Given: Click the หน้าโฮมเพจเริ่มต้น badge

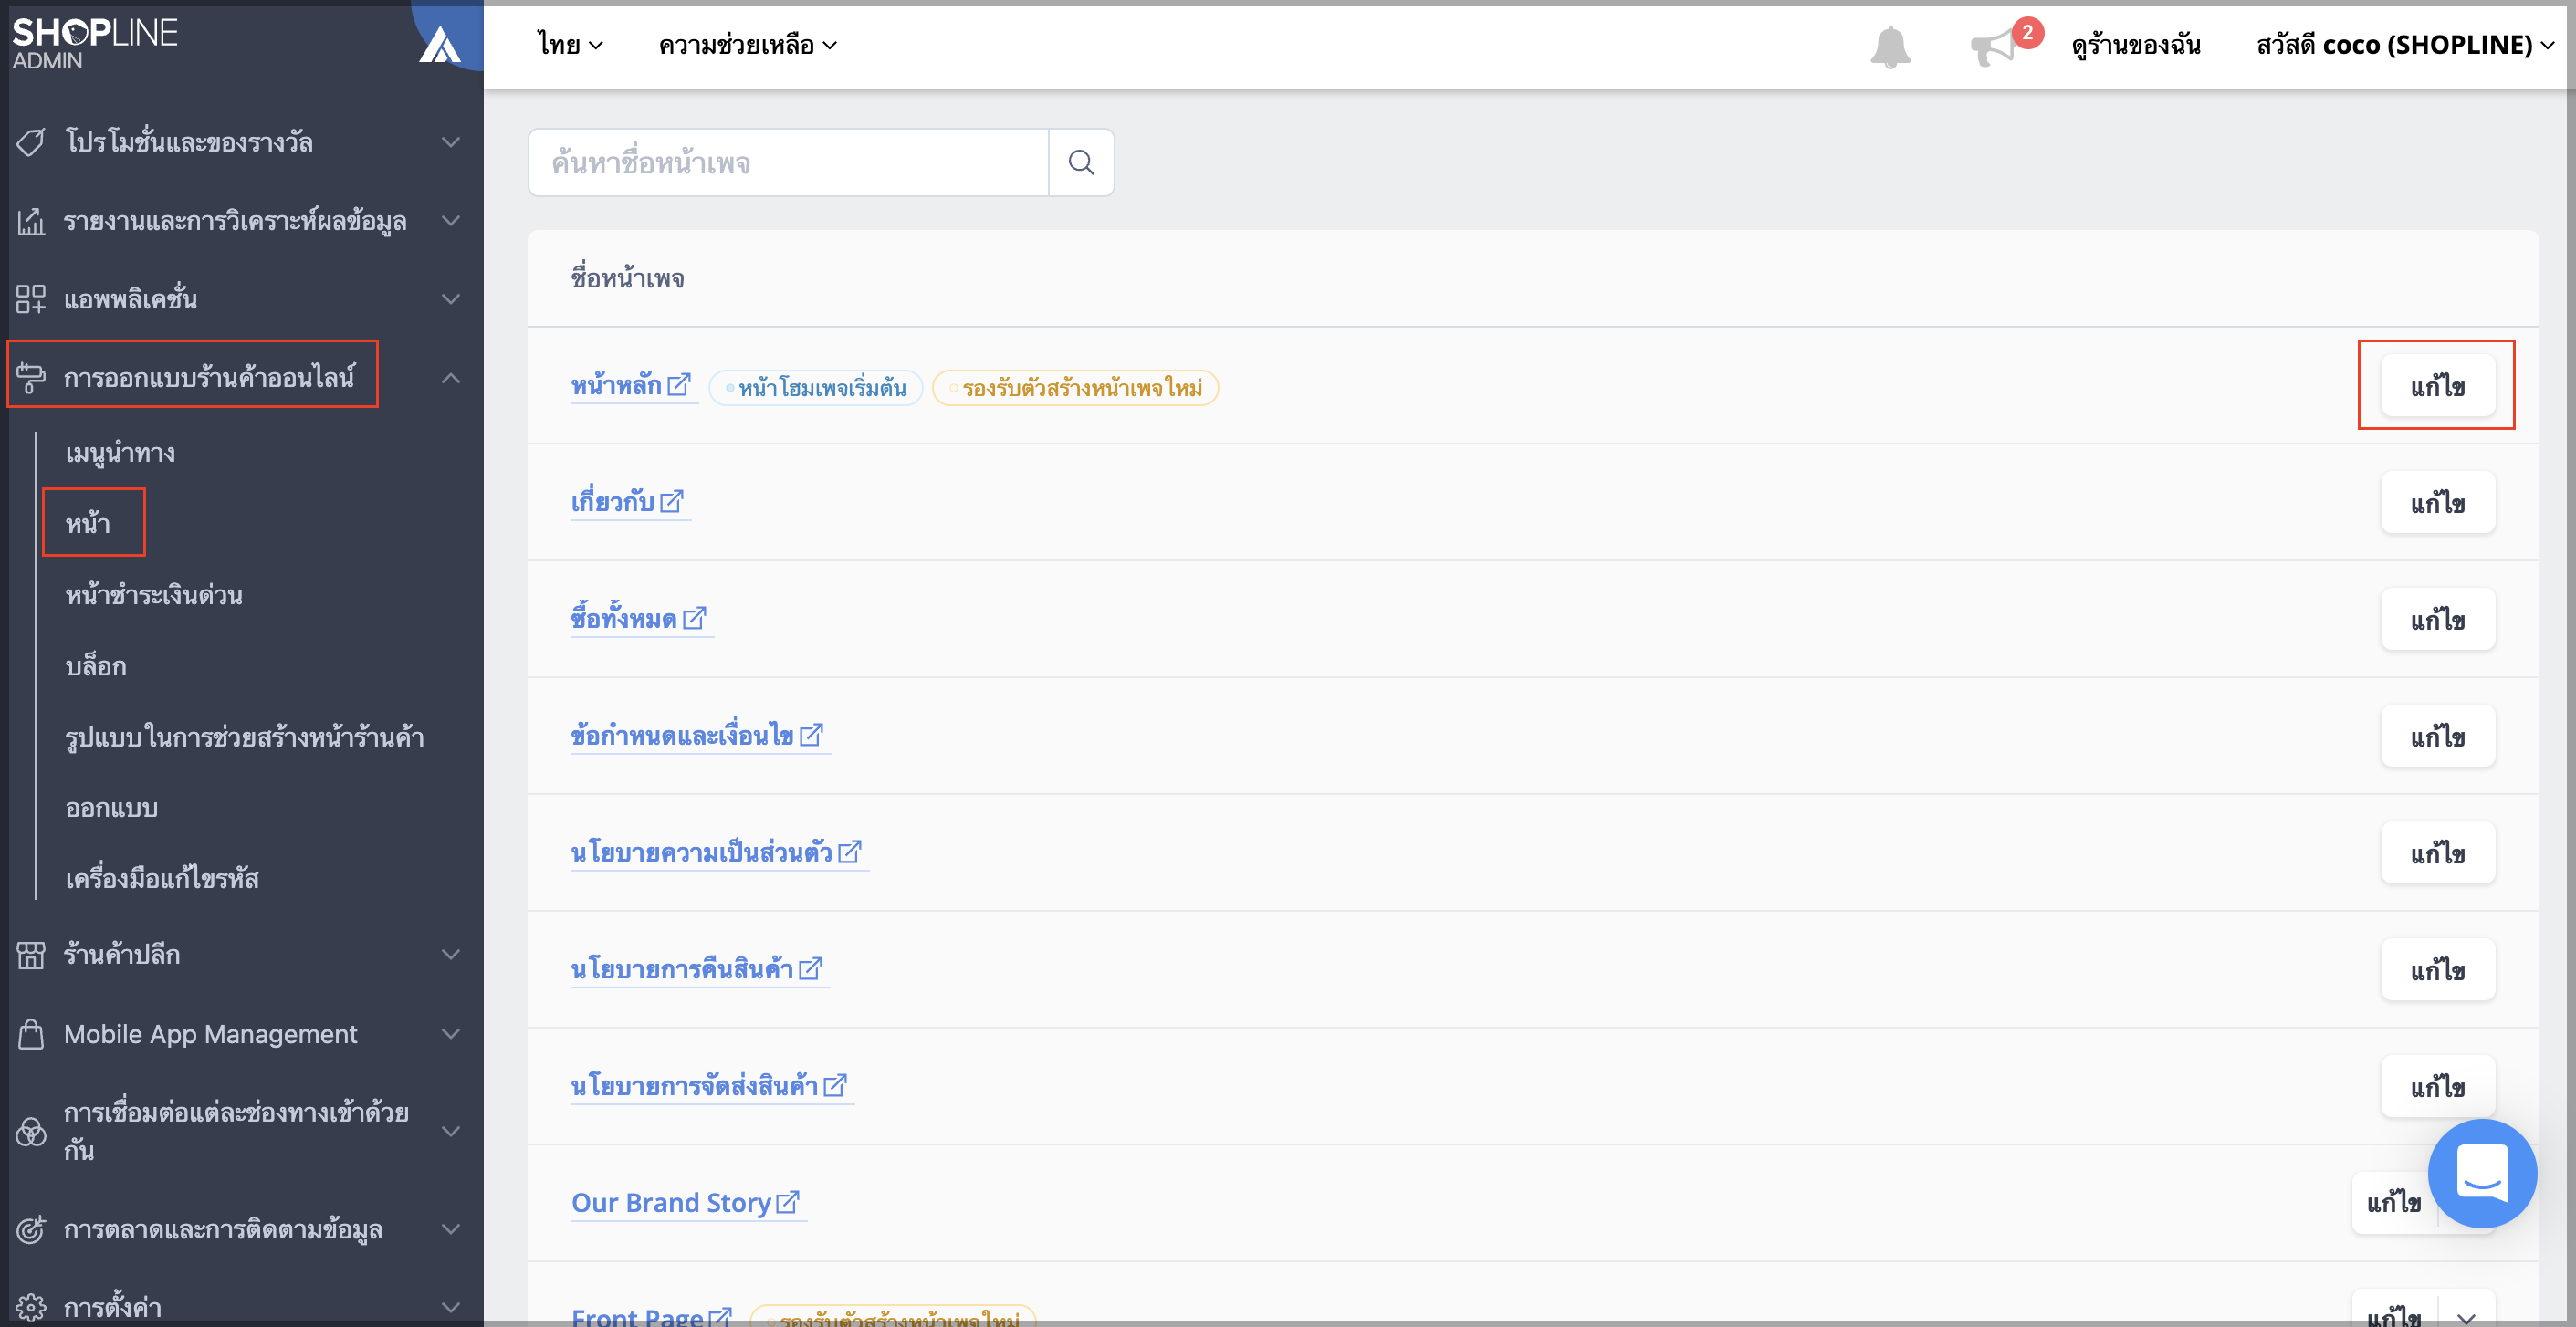Looking at the screenshot, I should (816, 387).
